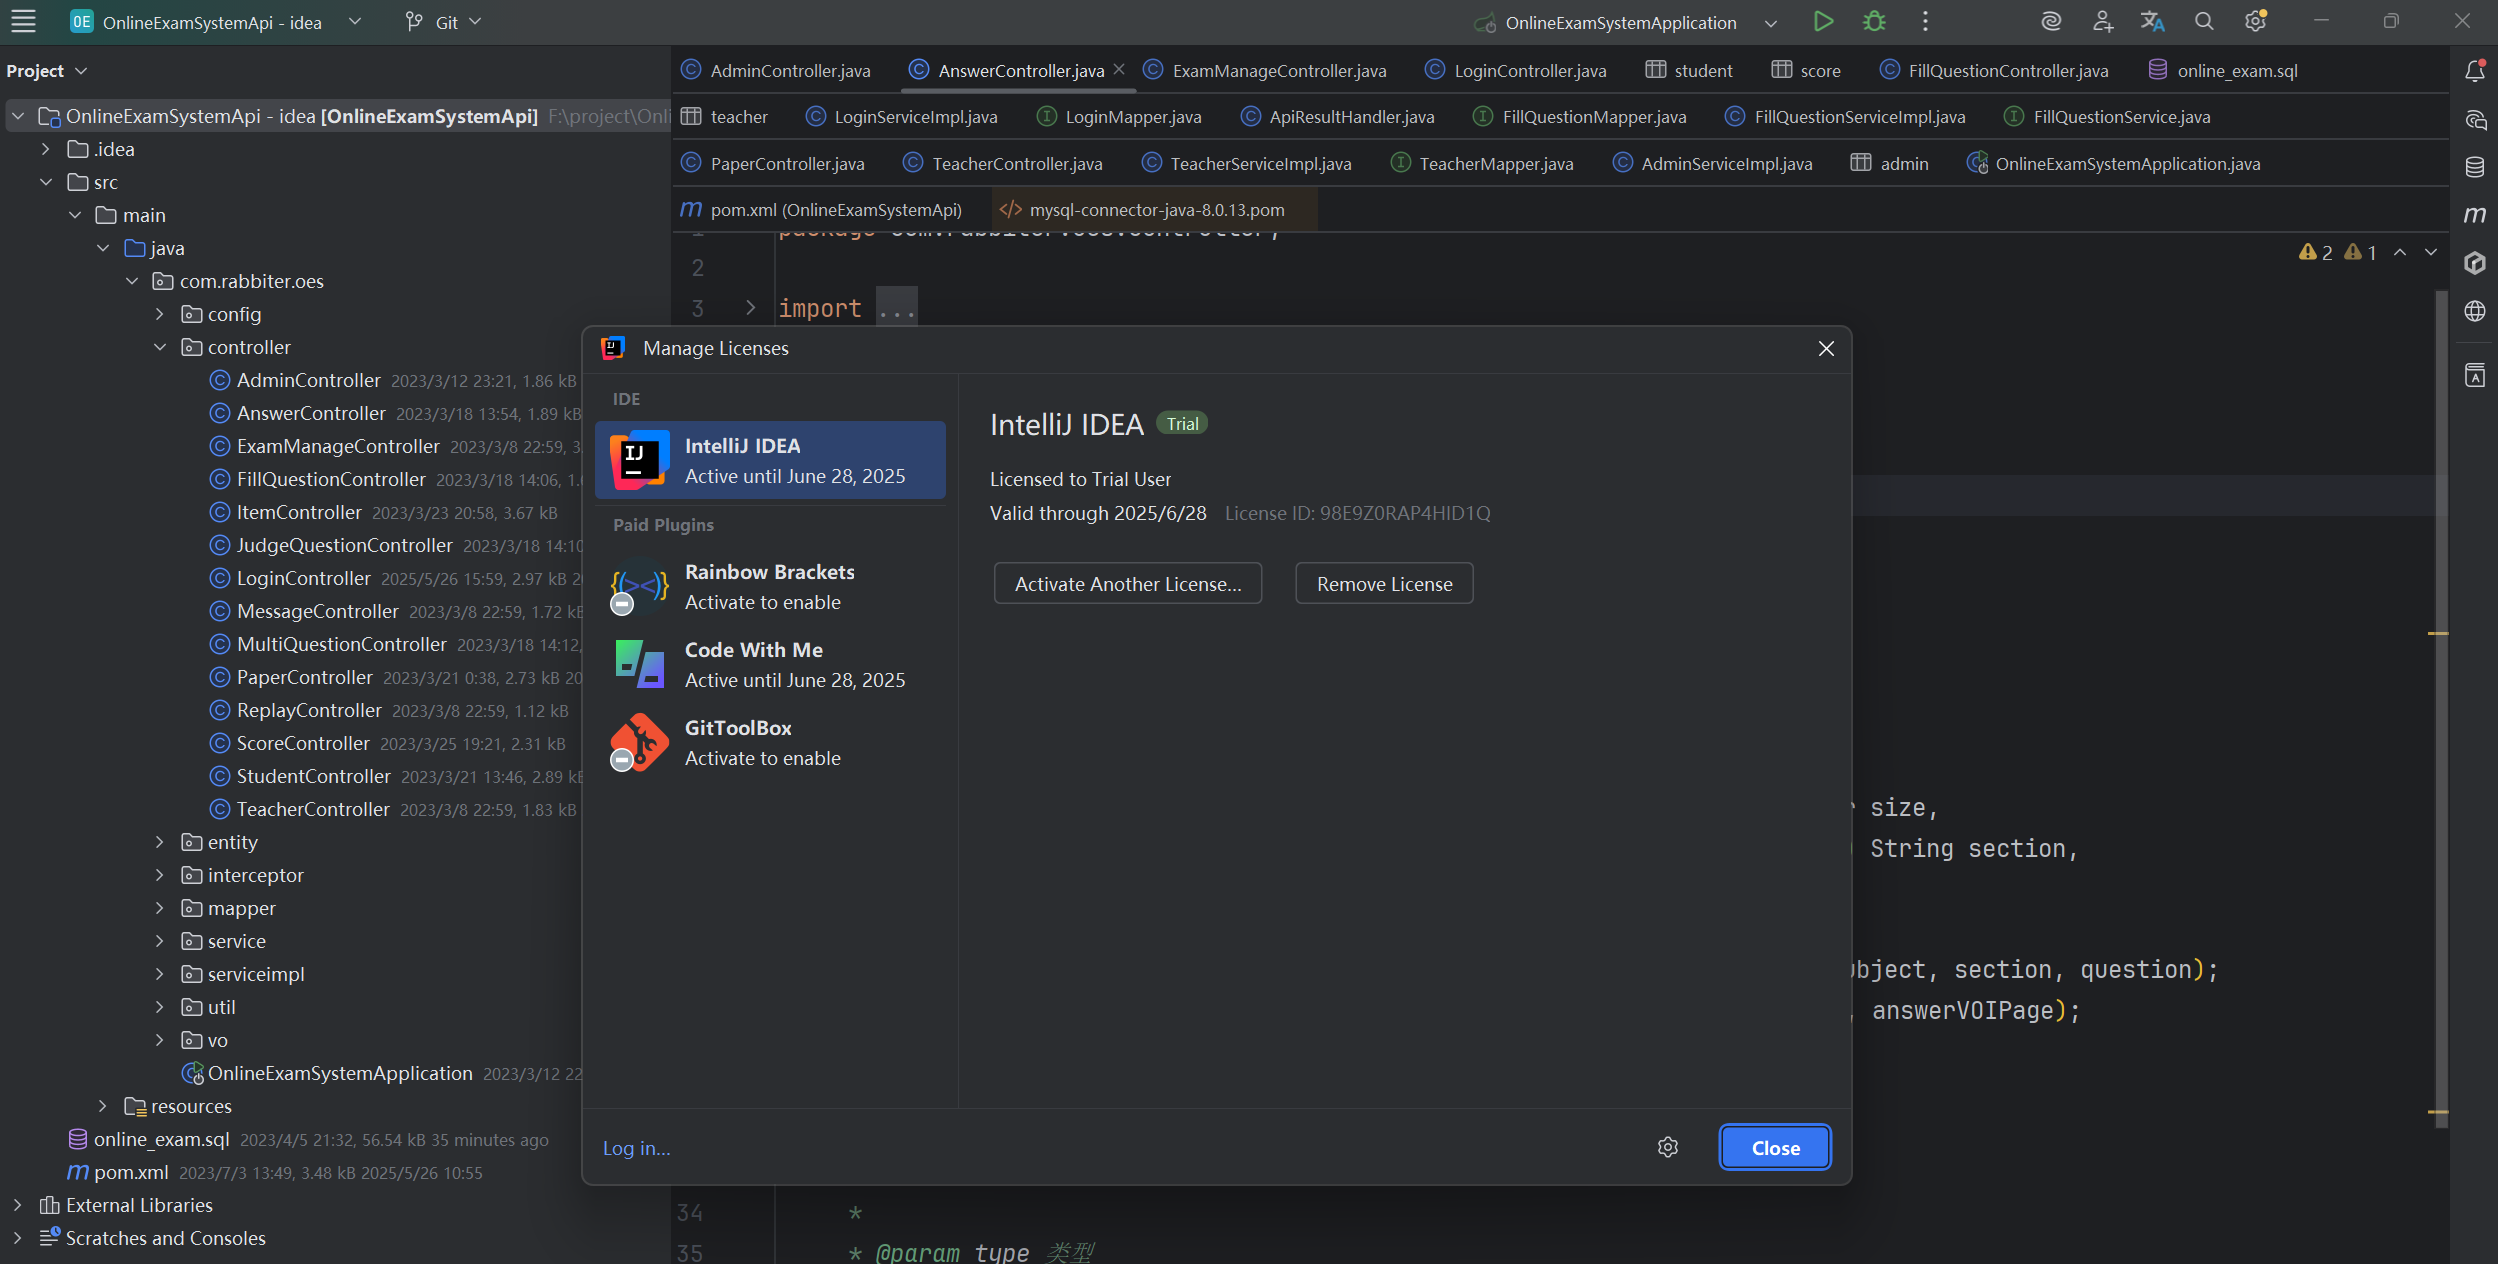Click the translation plugin icon
This screenshot has width=2498, height=1264.
[2153, 21]
